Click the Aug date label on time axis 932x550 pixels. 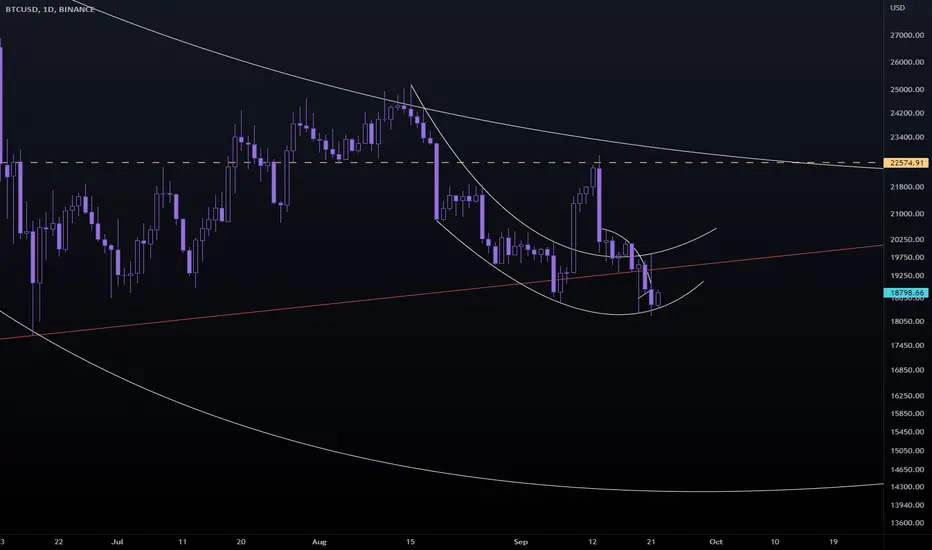click(x=319, y=542)
